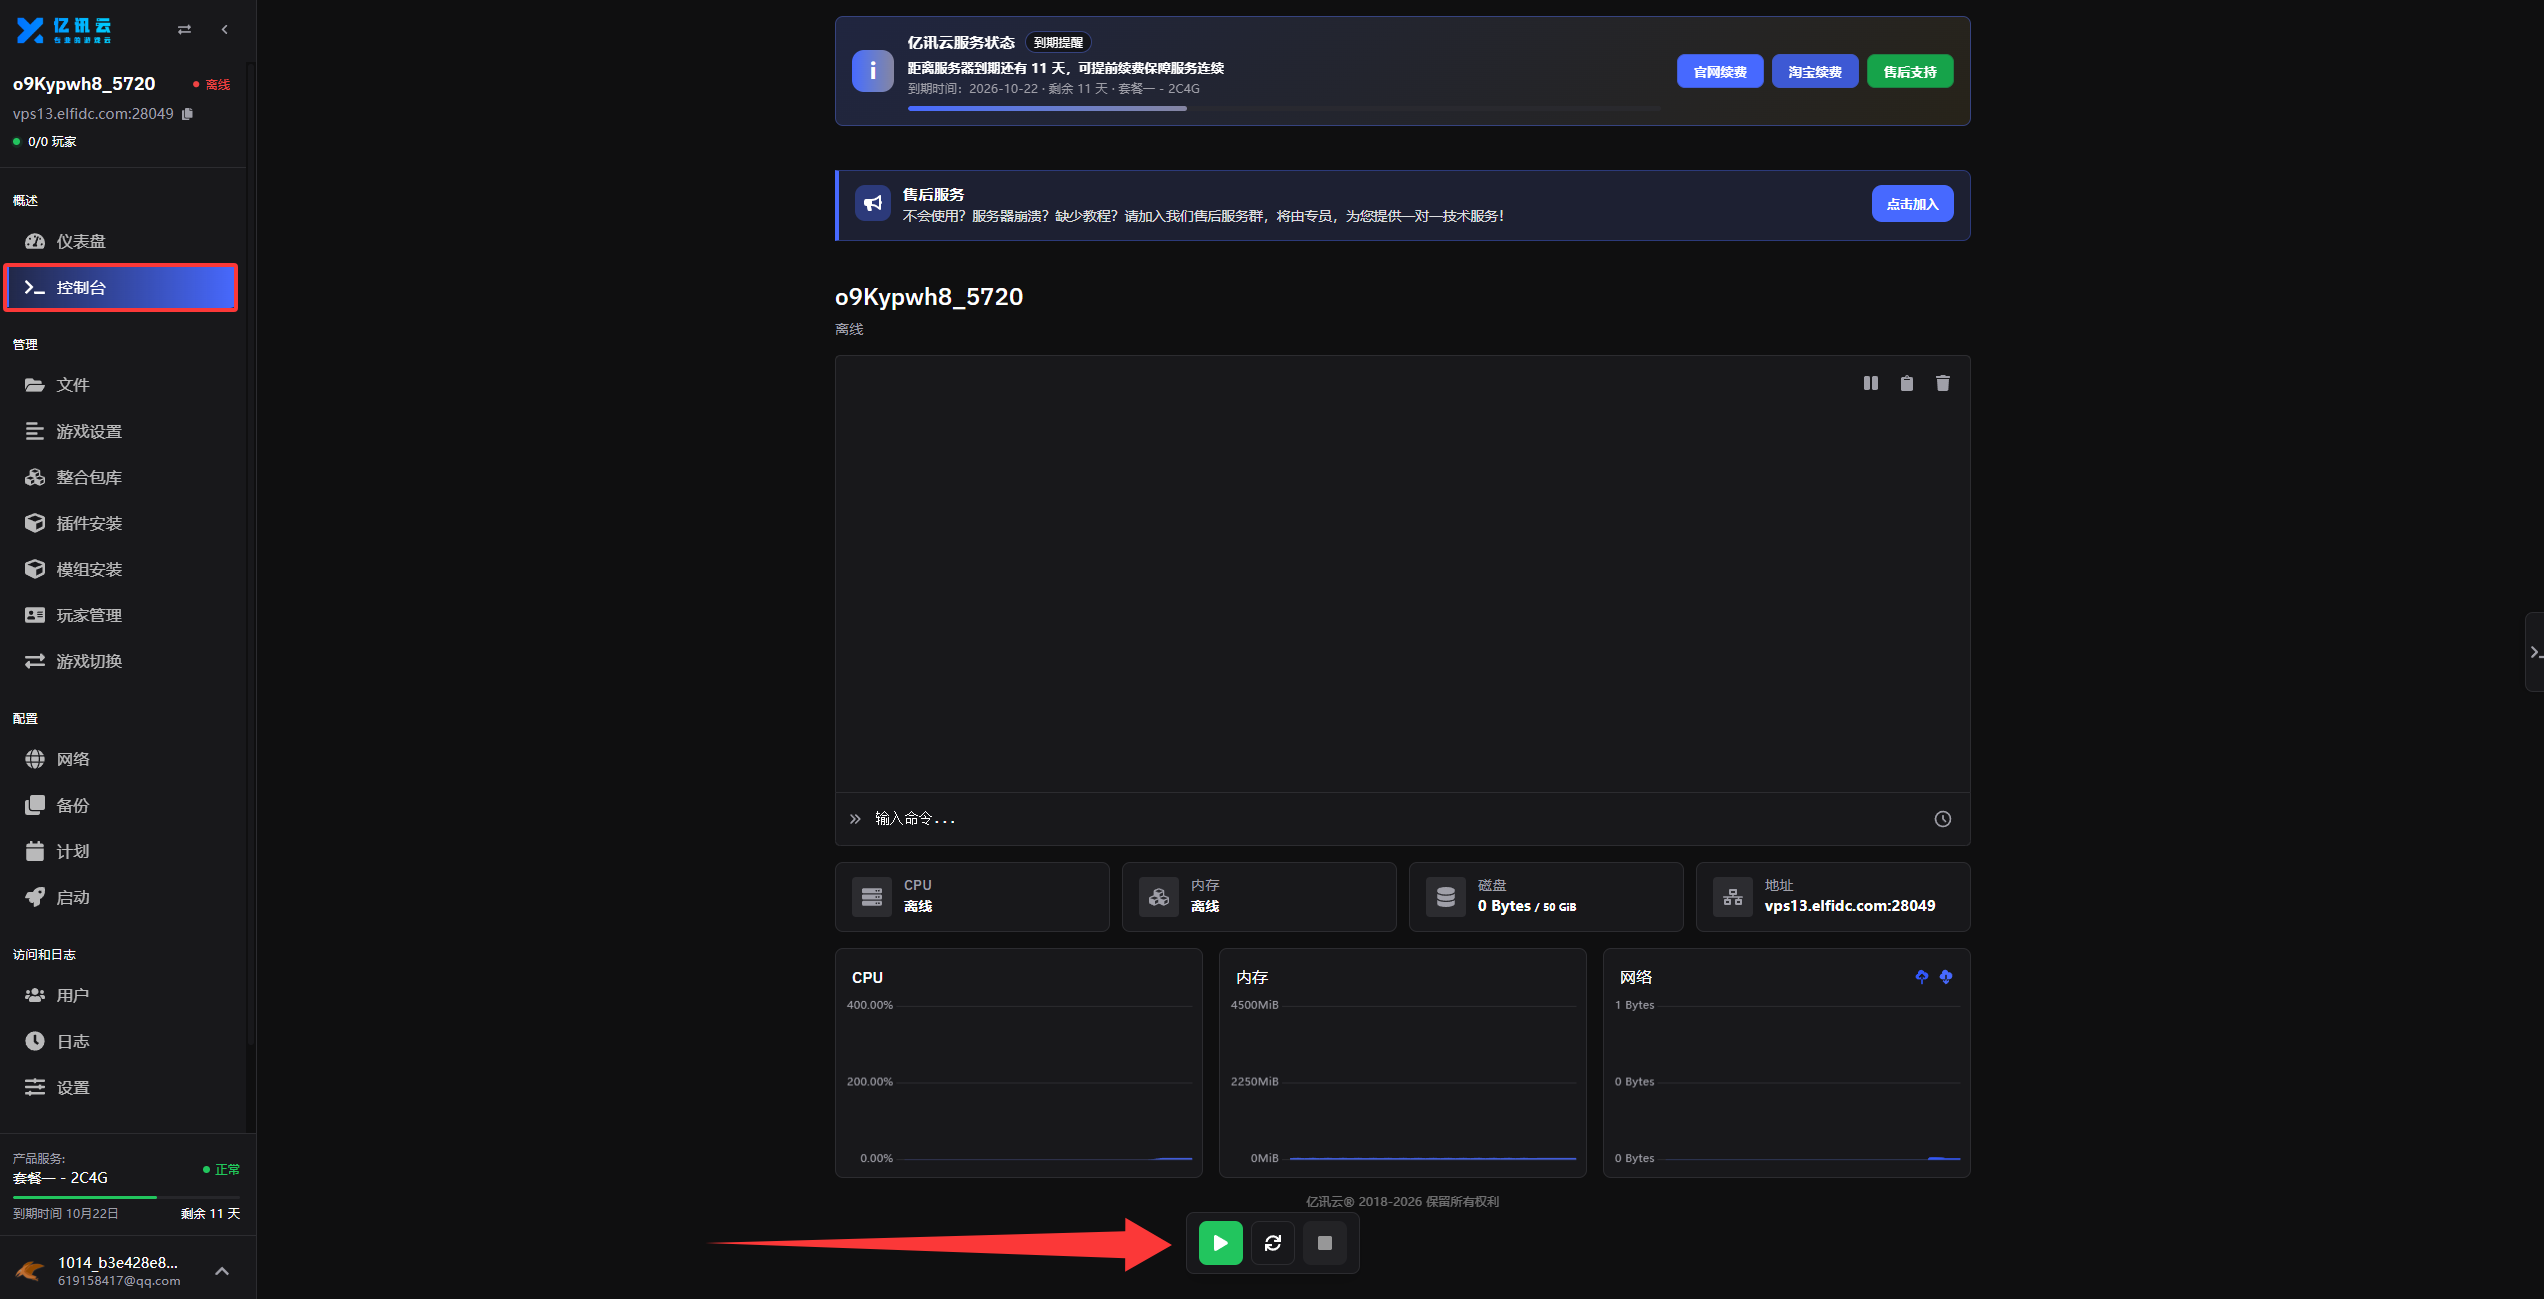
Task: Open the right edge terminal panel tab
Action: coord(2534,652)
